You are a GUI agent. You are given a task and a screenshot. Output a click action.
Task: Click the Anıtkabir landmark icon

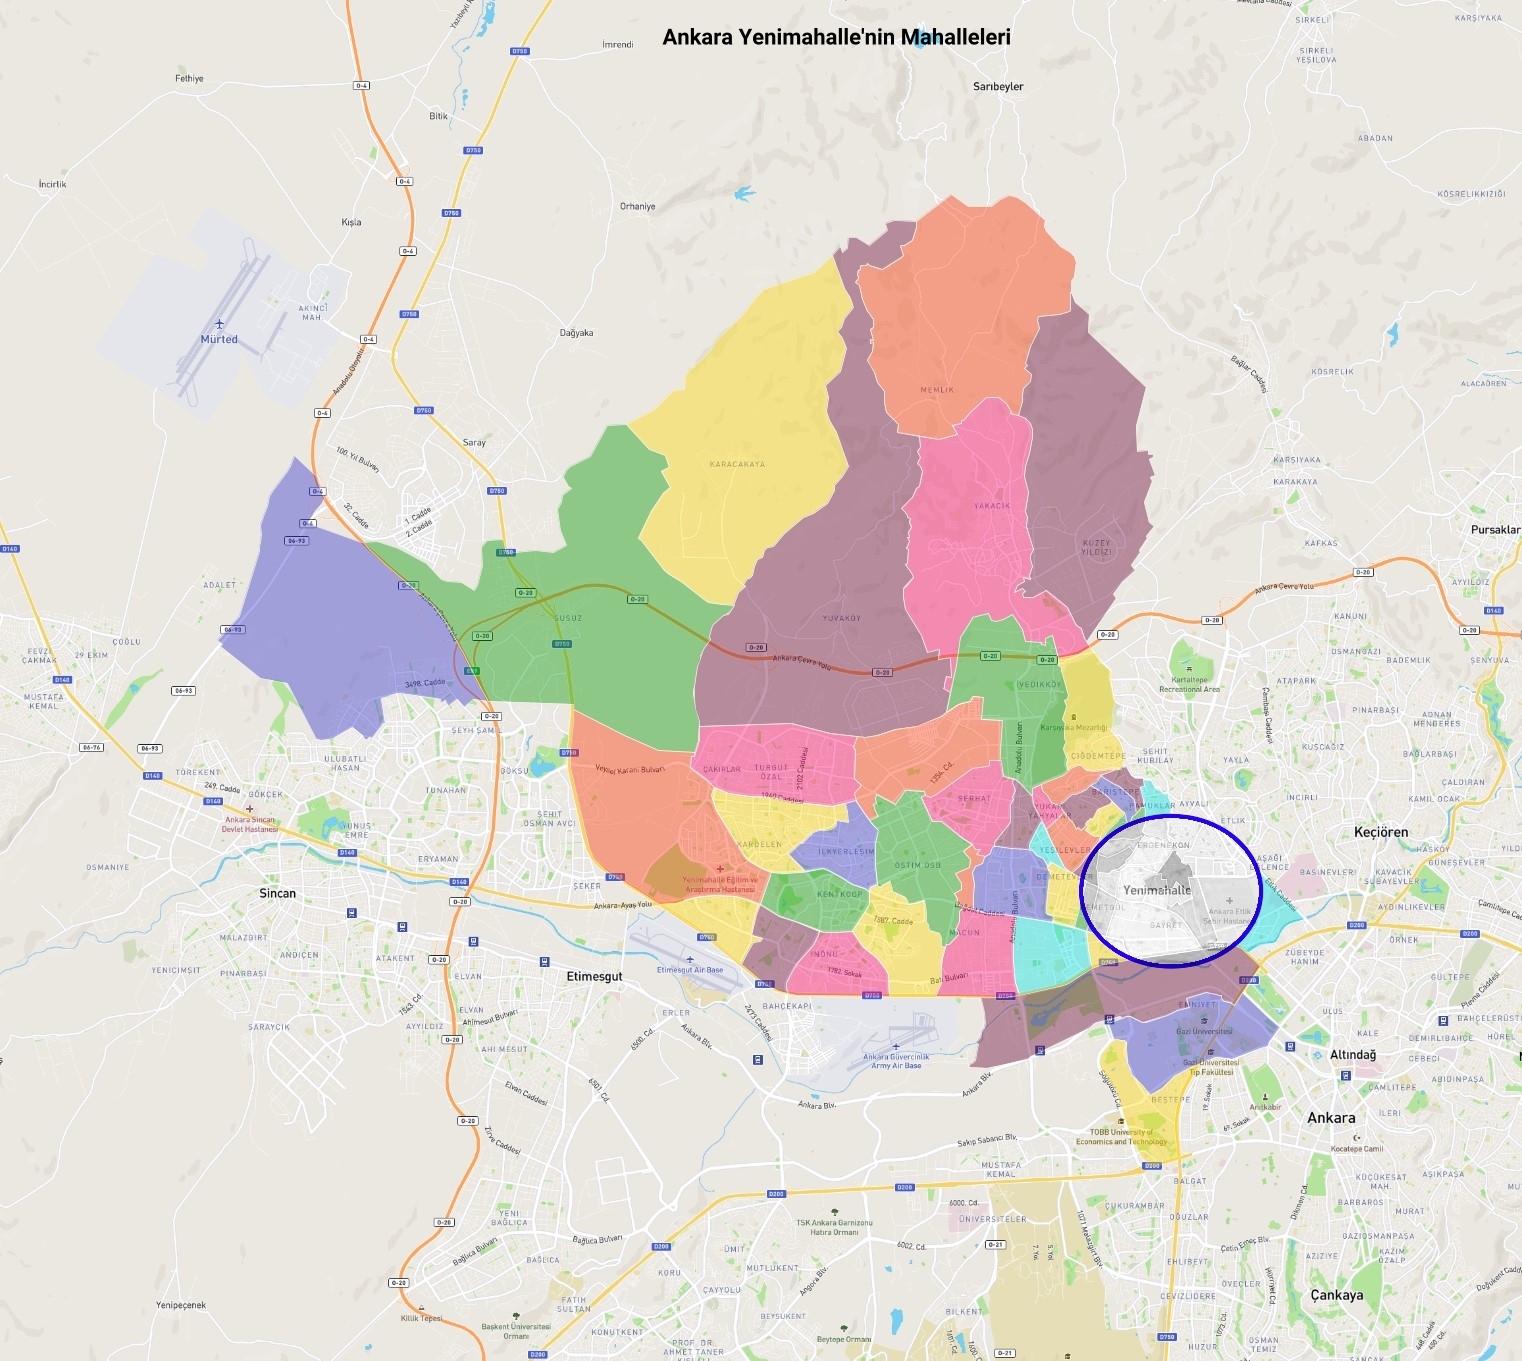tap(1265, 1097)
